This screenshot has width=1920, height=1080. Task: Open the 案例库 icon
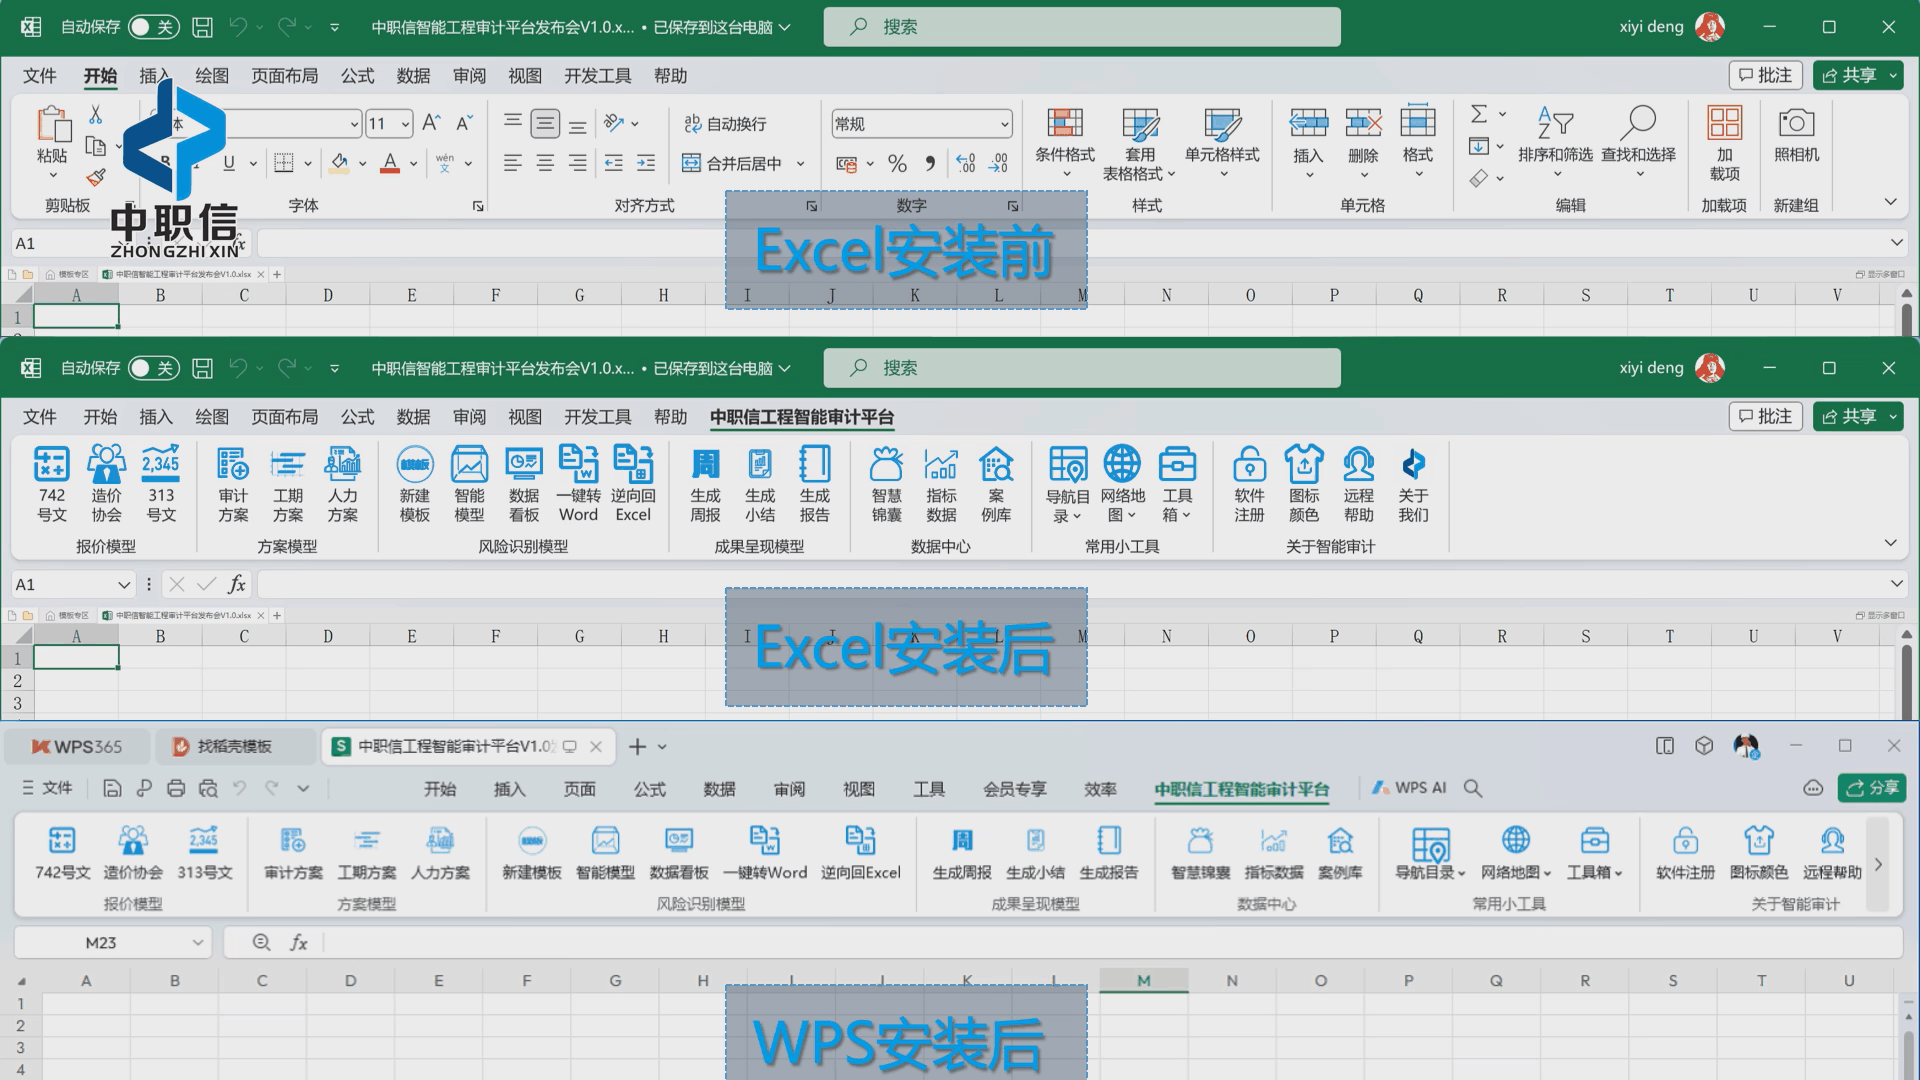[996, 485]
